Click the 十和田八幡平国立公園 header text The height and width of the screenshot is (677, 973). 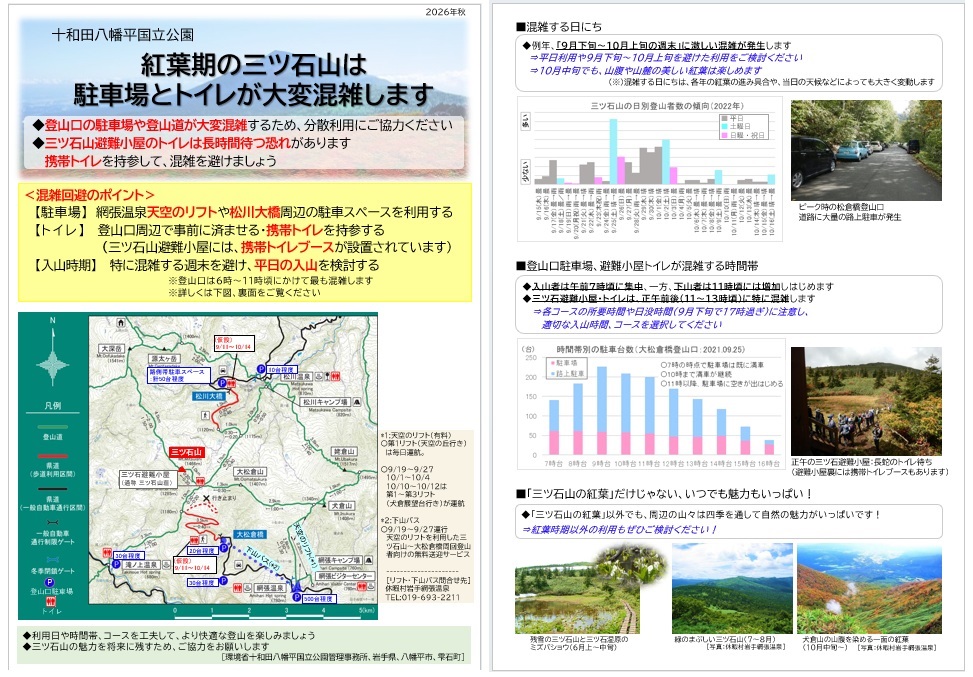122,35
